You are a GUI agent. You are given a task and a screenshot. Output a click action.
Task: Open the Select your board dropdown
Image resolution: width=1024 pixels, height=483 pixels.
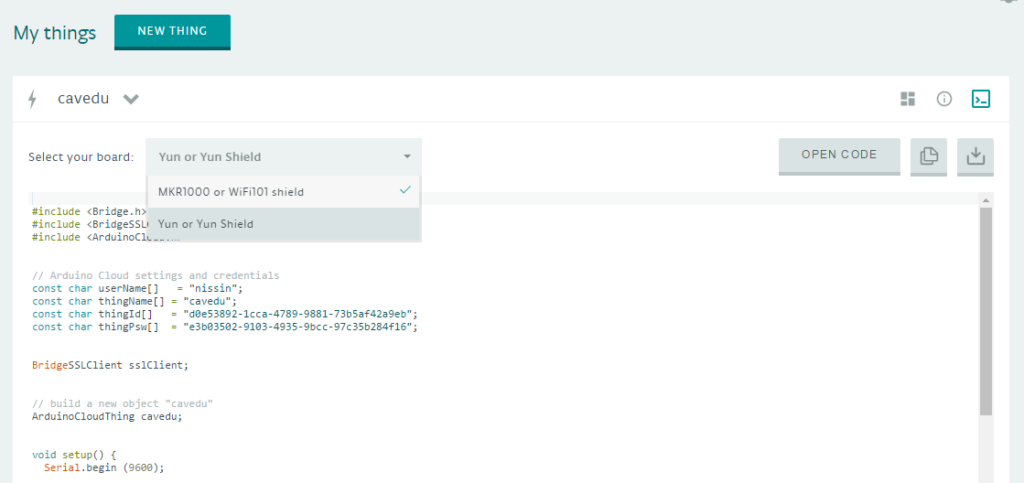coord(283,157)
